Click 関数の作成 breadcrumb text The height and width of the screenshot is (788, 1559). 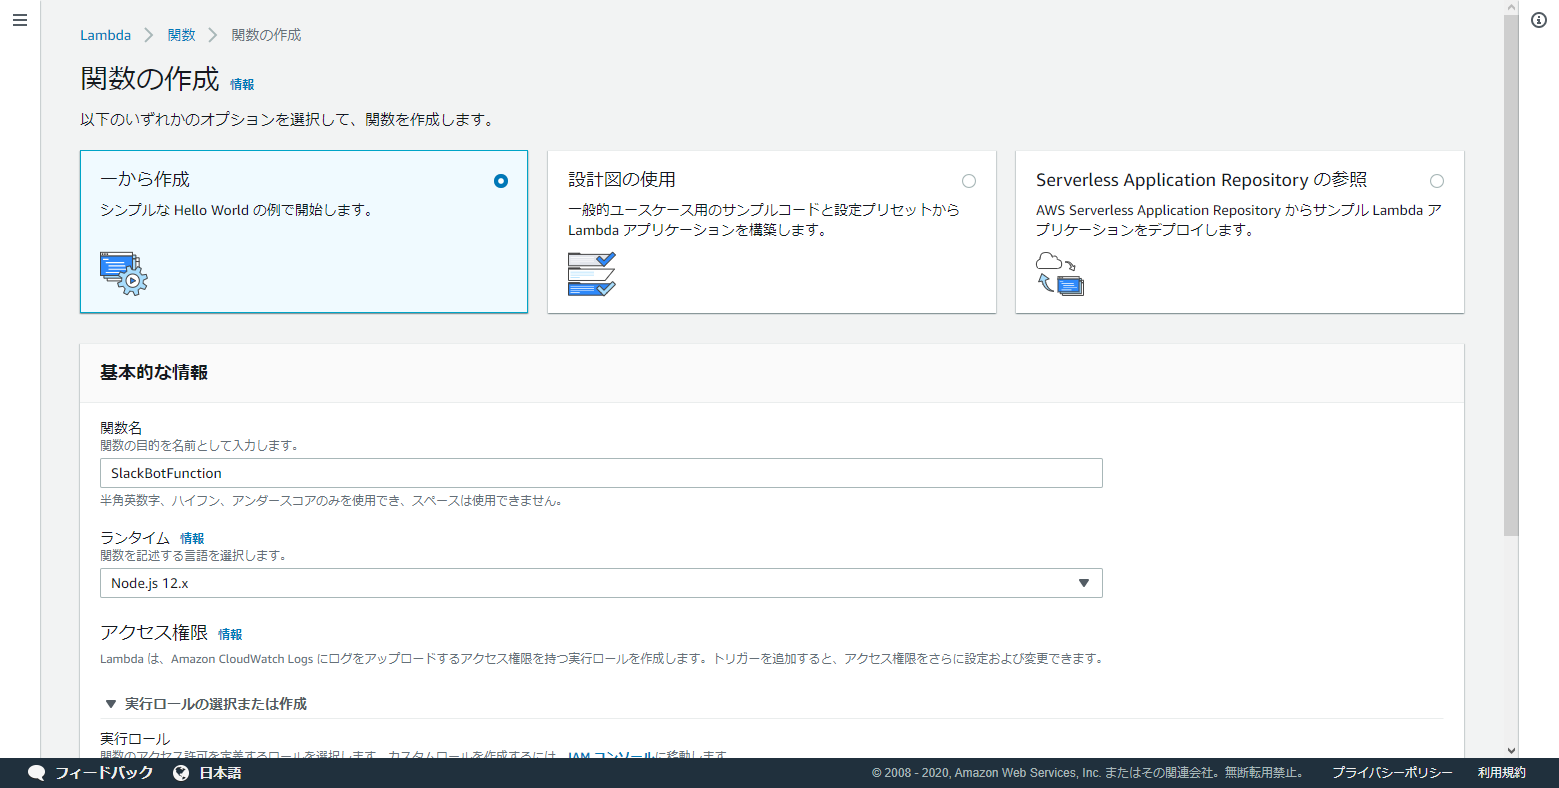(x=266, y=35)
